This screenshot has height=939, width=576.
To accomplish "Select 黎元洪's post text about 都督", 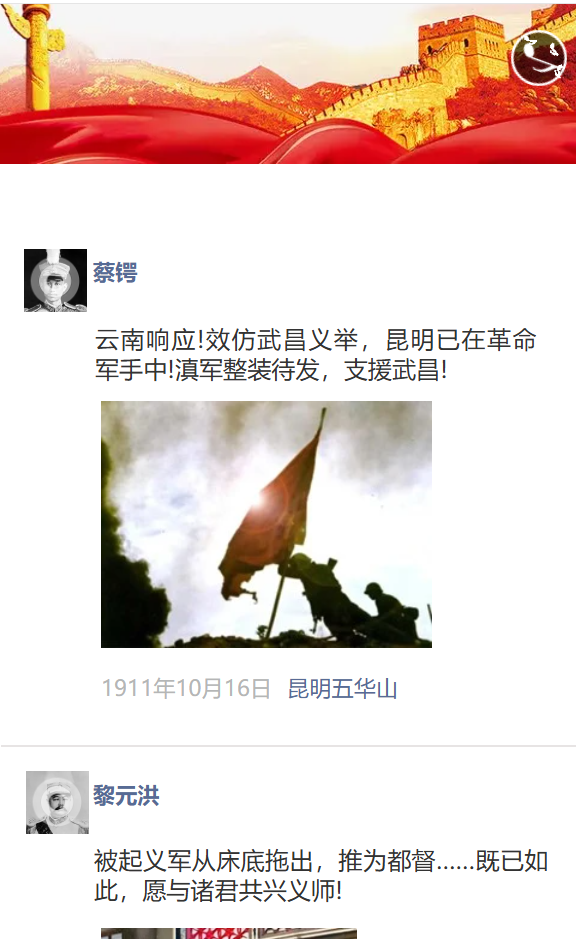I will (x=321, y=876).
